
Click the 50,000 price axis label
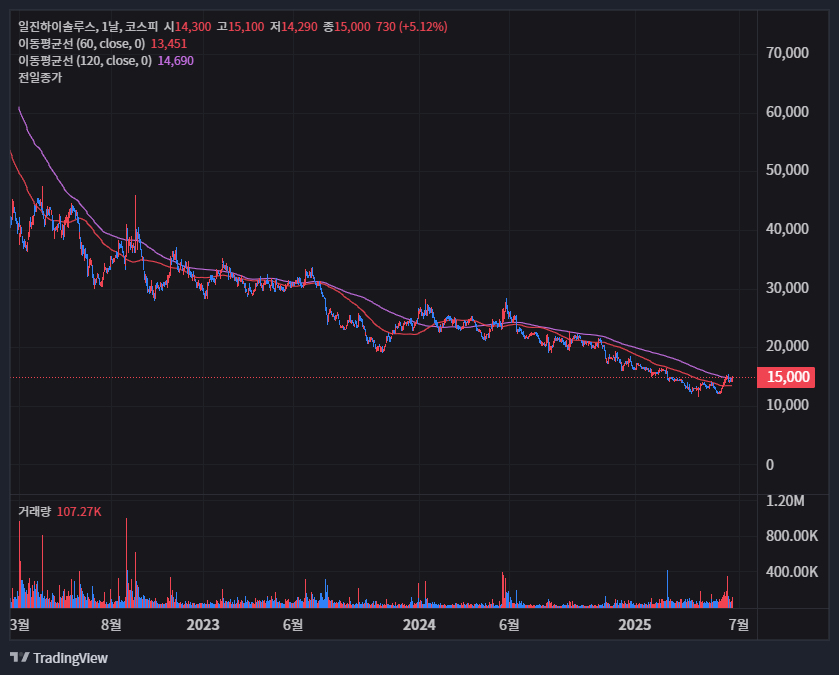click(x=787, y=170)
